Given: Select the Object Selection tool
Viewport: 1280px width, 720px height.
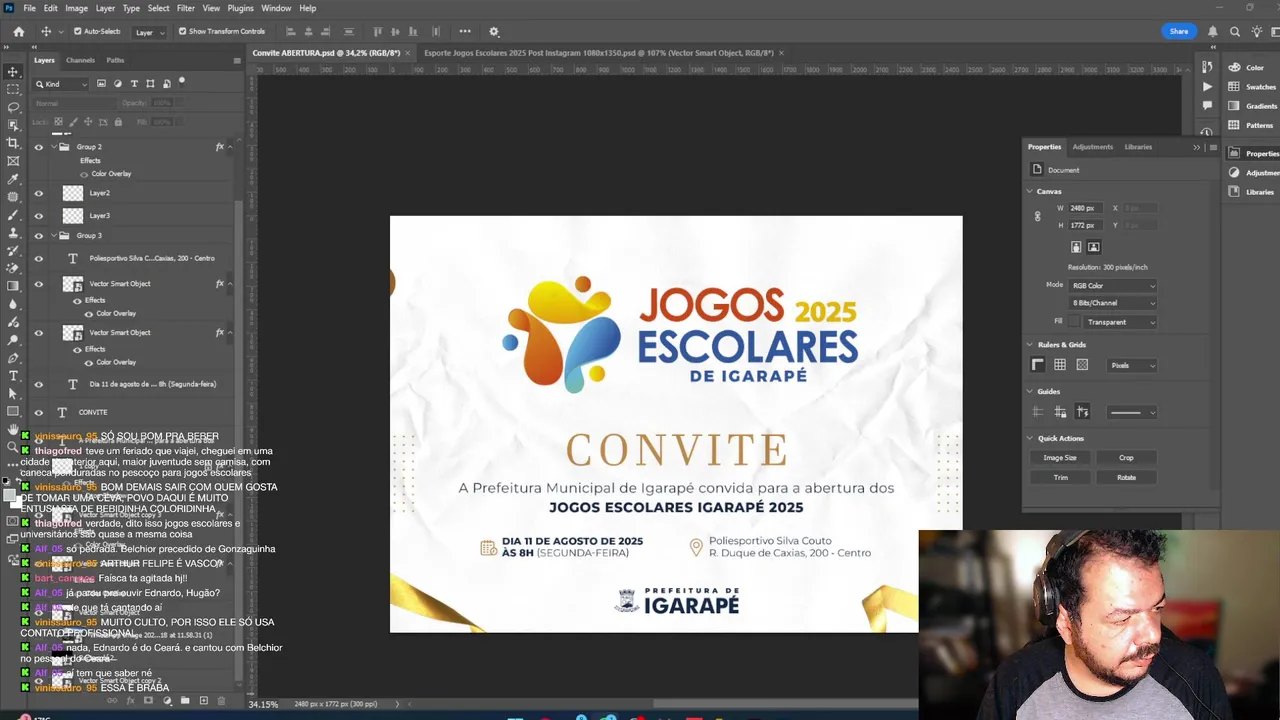Looking at the screenshot, I should 13,125.
